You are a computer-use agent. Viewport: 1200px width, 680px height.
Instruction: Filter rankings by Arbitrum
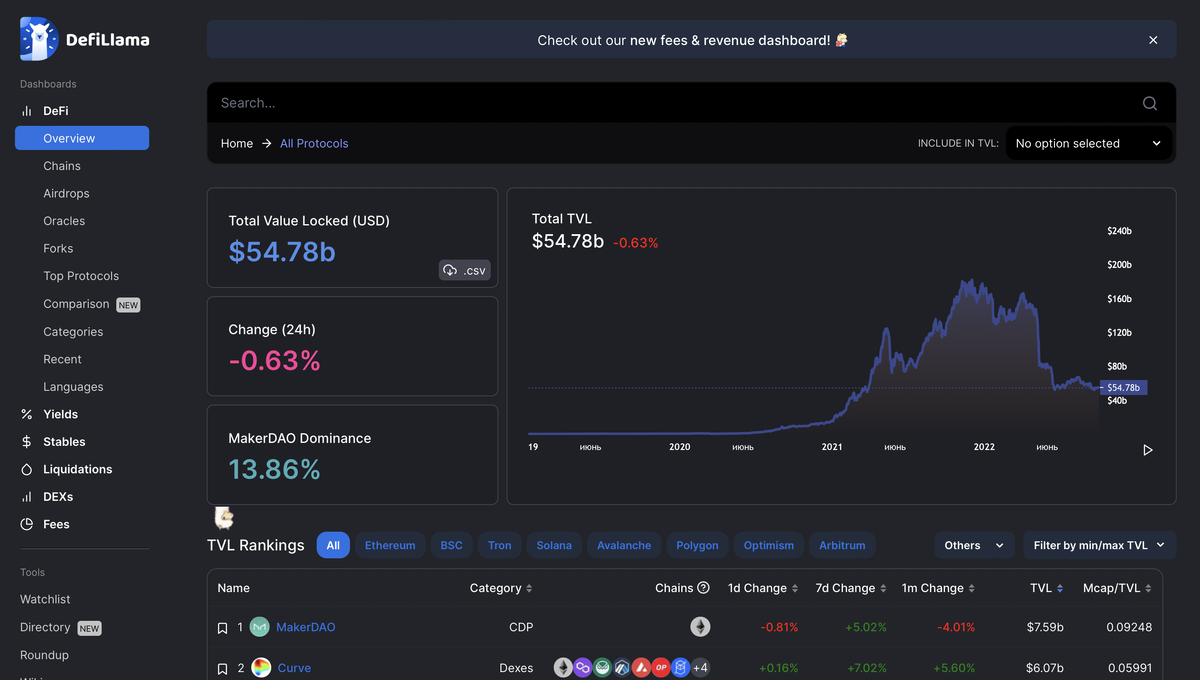pyautogui.click(x=842, y=545)
